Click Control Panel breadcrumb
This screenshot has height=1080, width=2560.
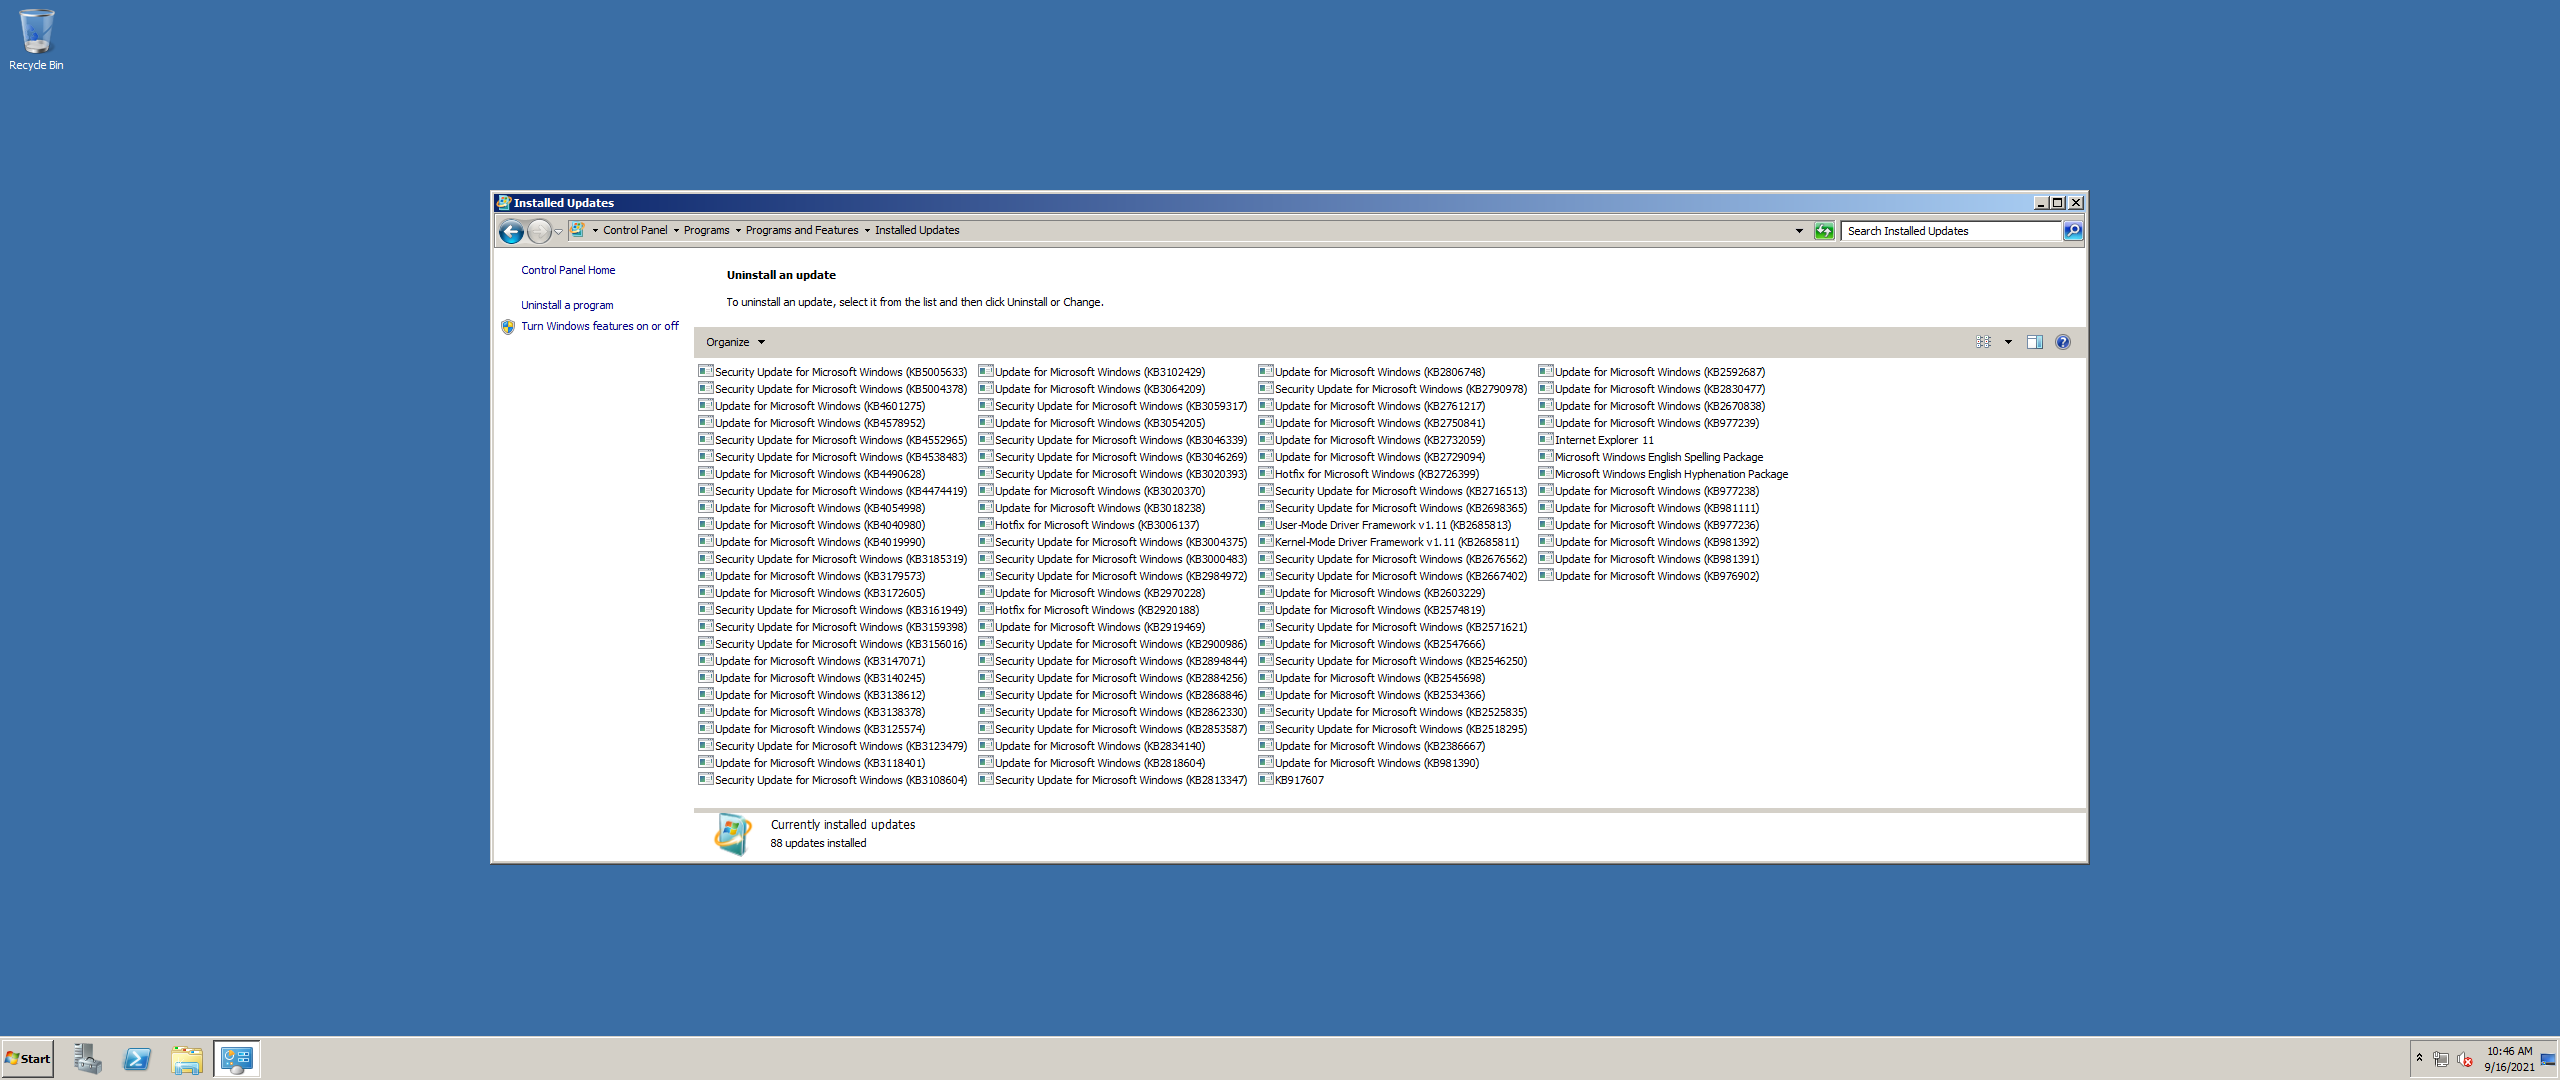coord(635,230)
